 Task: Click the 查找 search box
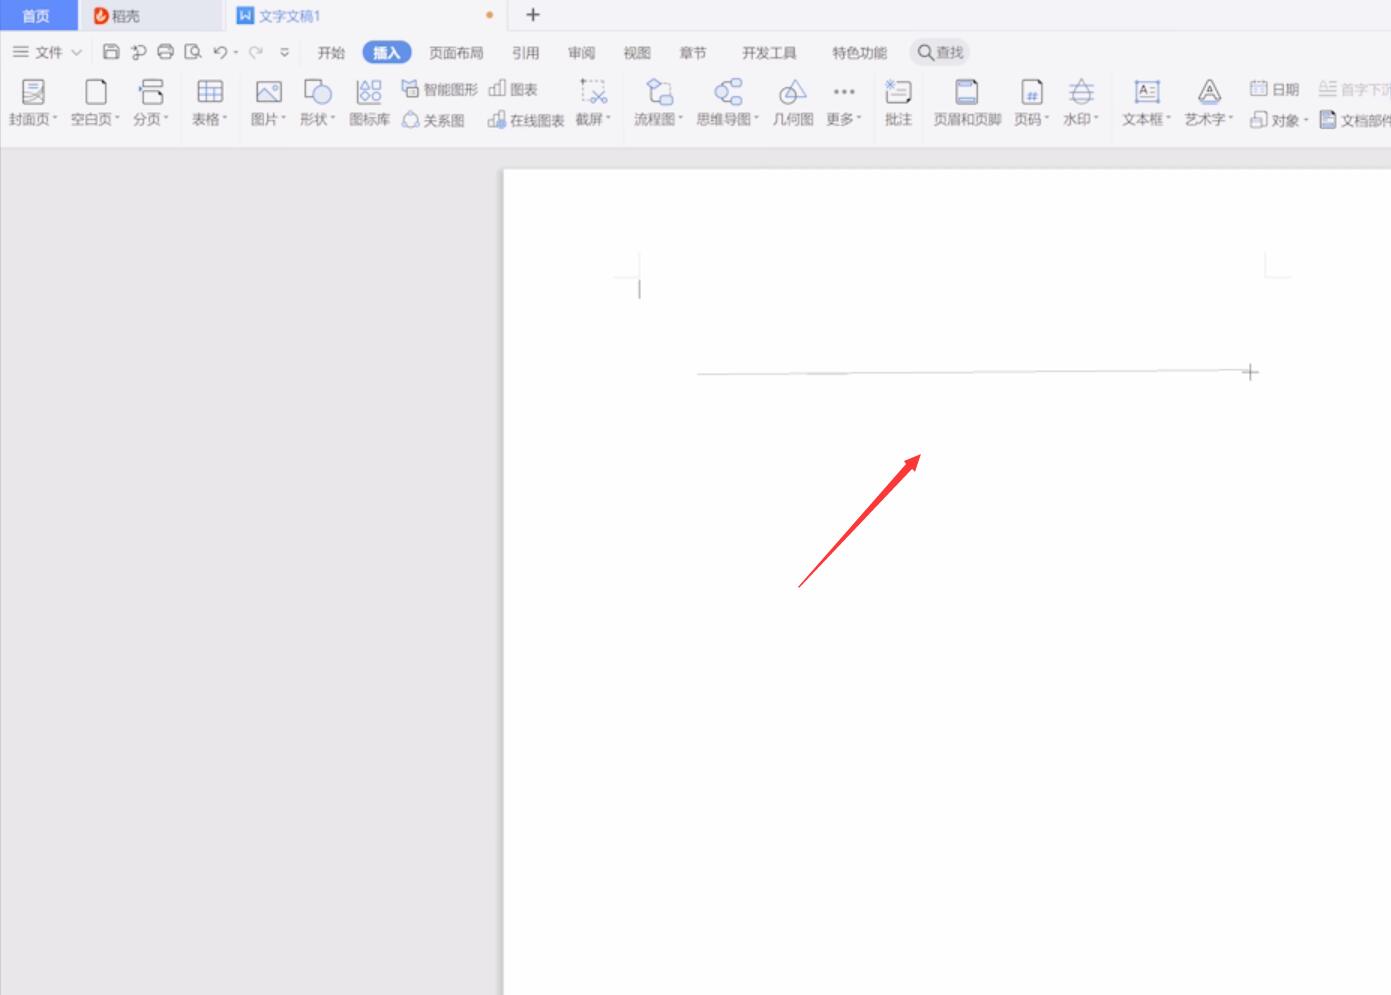pos(940,52)
